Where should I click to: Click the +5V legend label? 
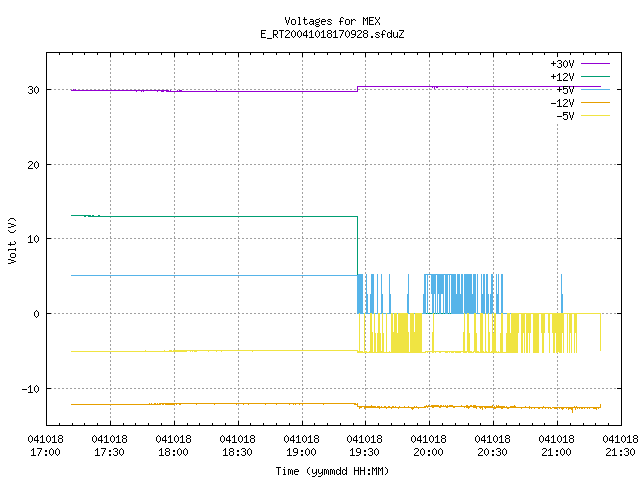point(565,90)
